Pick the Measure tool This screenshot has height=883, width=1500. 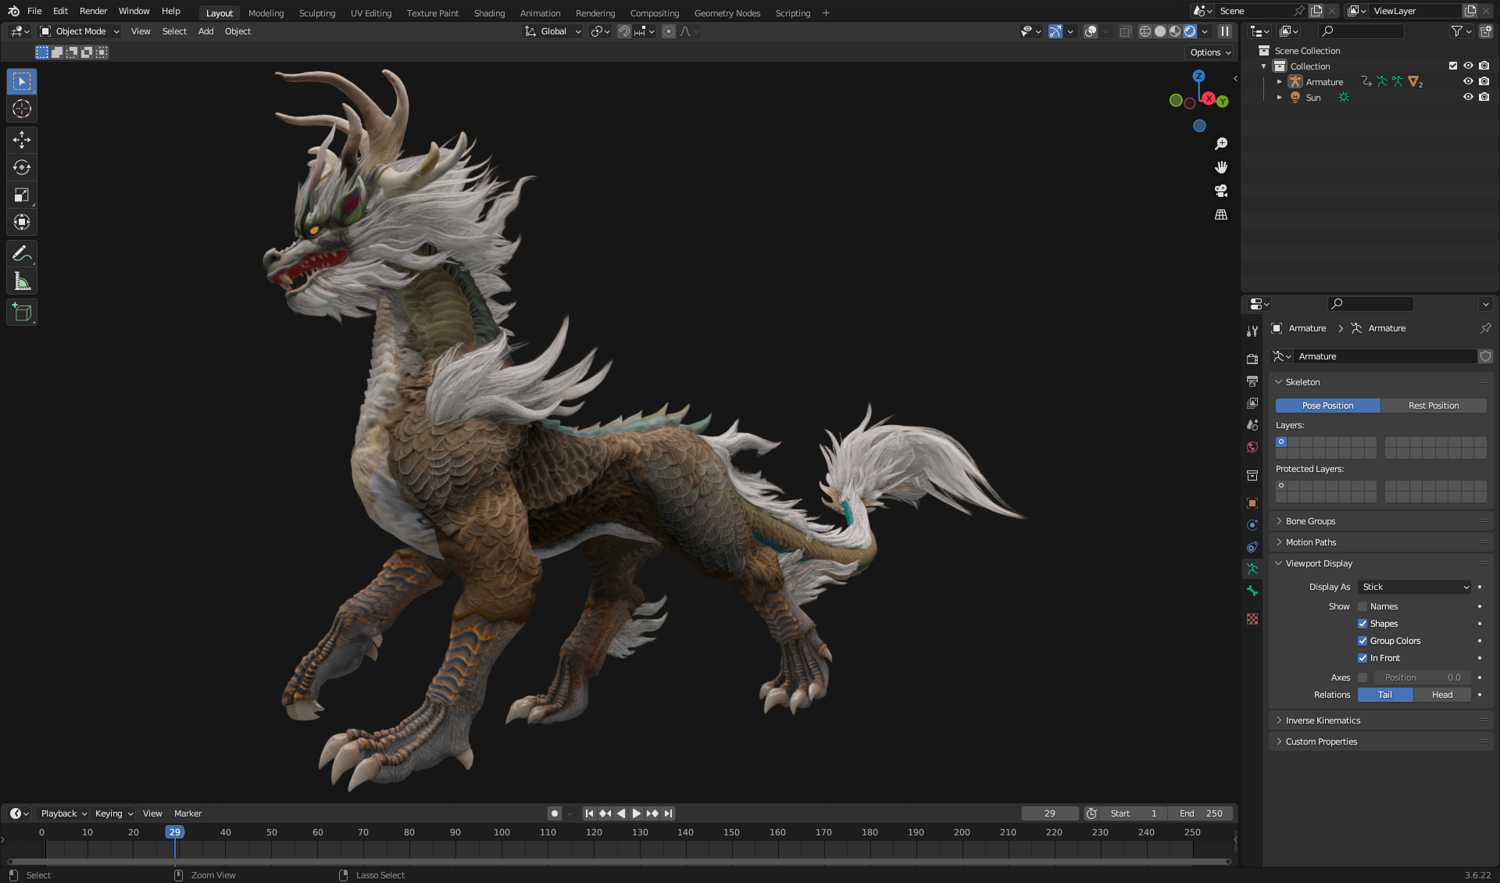pos(21,282)
